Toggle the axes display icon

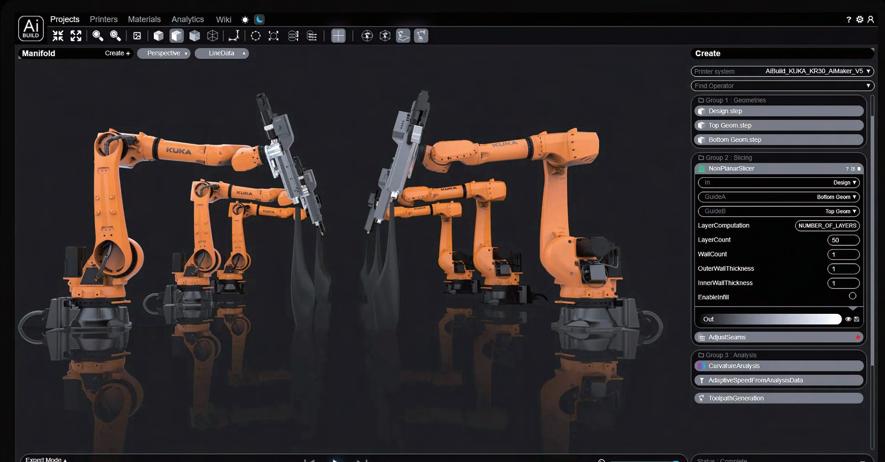[x=234, y=36]
